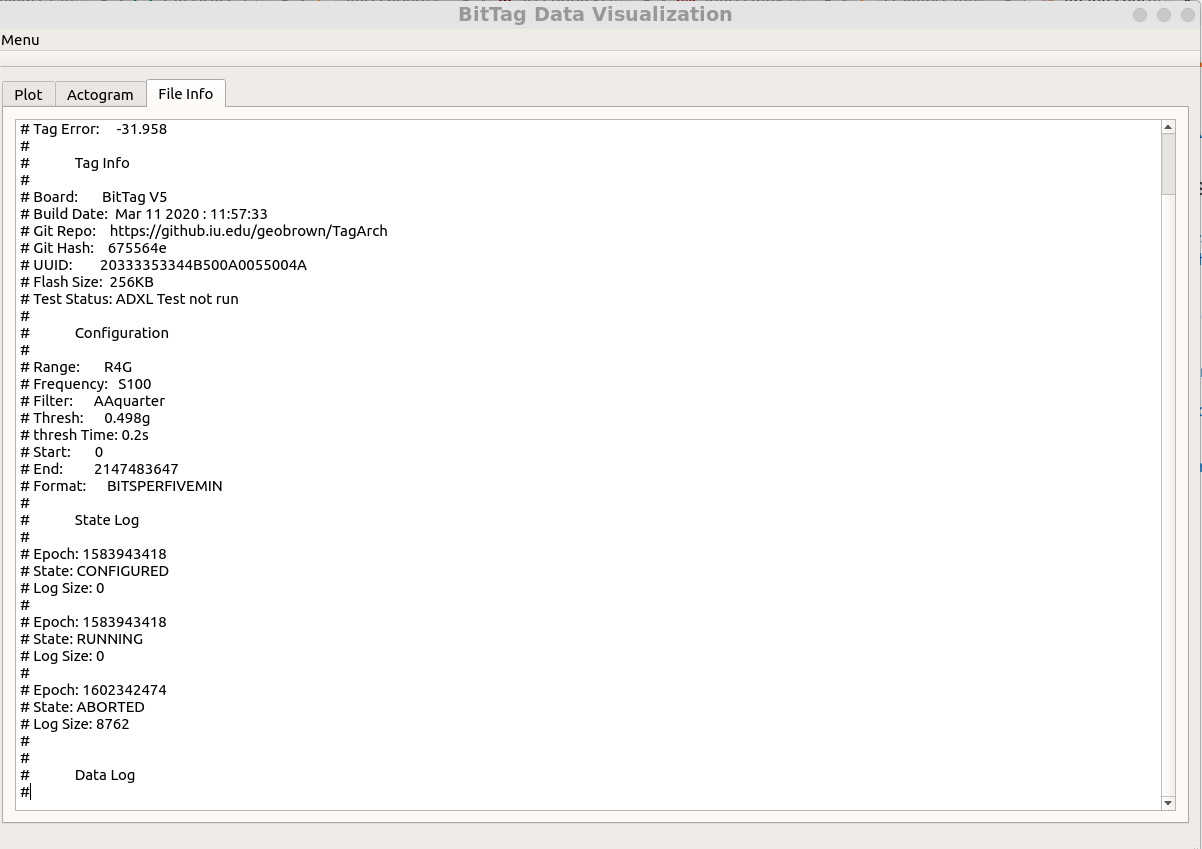Viewport: 1202px width, 849px height.
Task: Click the Thresh 0.498g line
Action: tap(85, 418)
